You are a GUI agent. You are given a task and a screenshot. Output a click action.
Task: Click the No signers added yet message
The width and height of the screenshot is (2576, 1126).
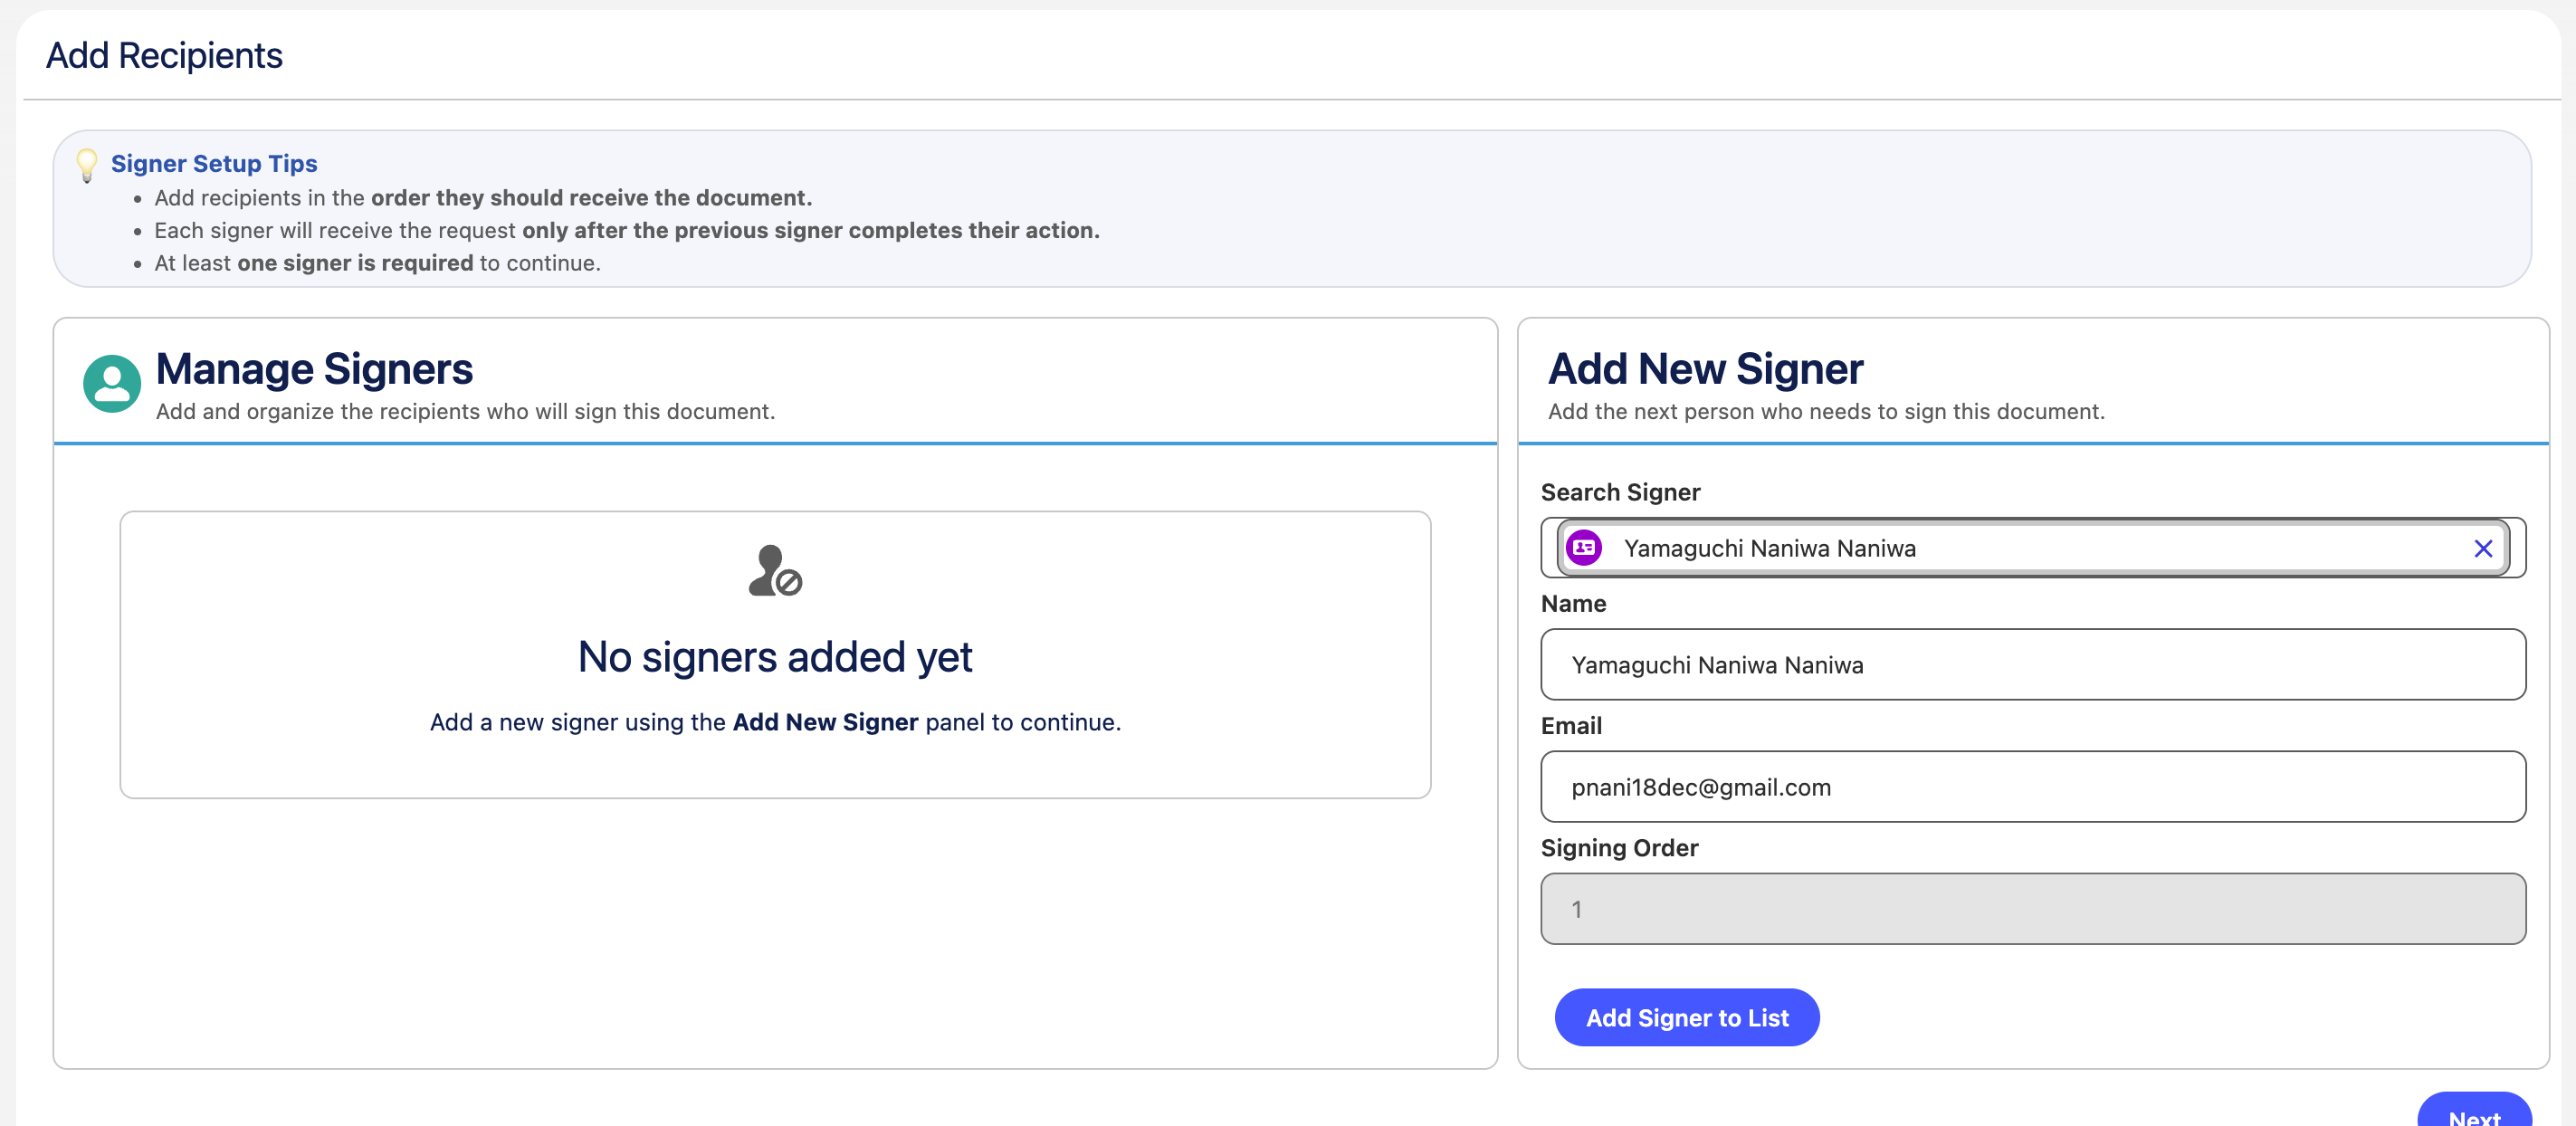[775, 657]
